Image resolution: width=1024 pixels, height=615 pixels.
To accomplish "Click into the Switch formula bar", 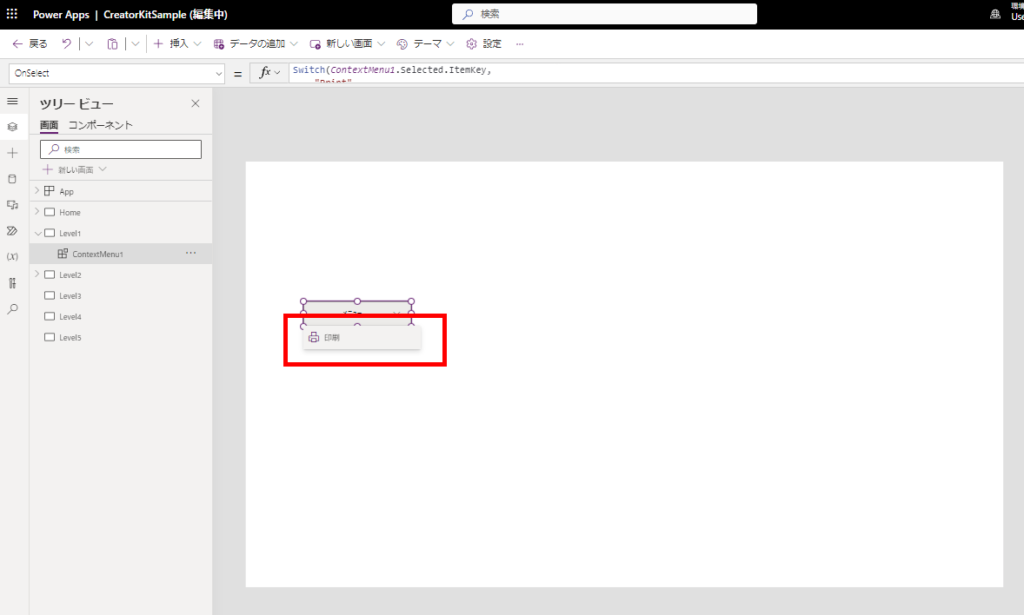I will 656,73.
